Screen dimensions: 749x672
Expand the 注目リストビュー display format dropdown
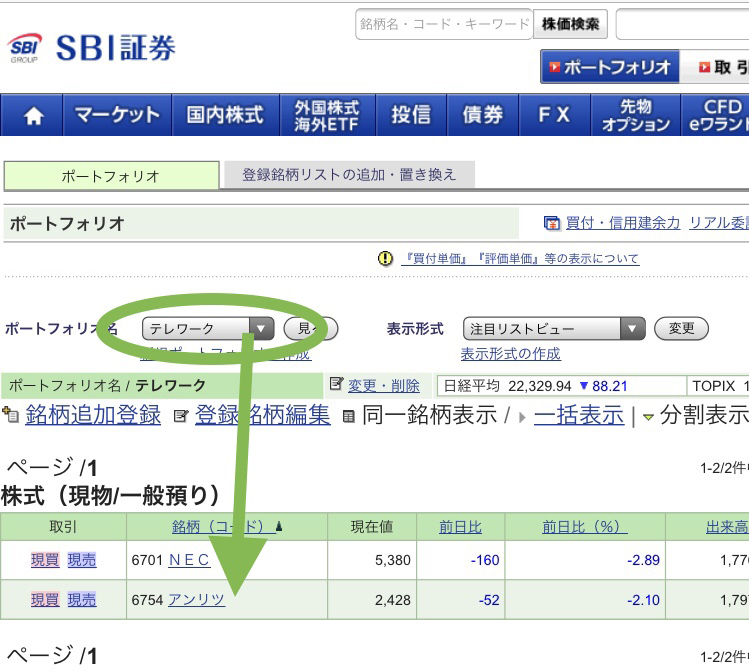click(x=554, y=329)
